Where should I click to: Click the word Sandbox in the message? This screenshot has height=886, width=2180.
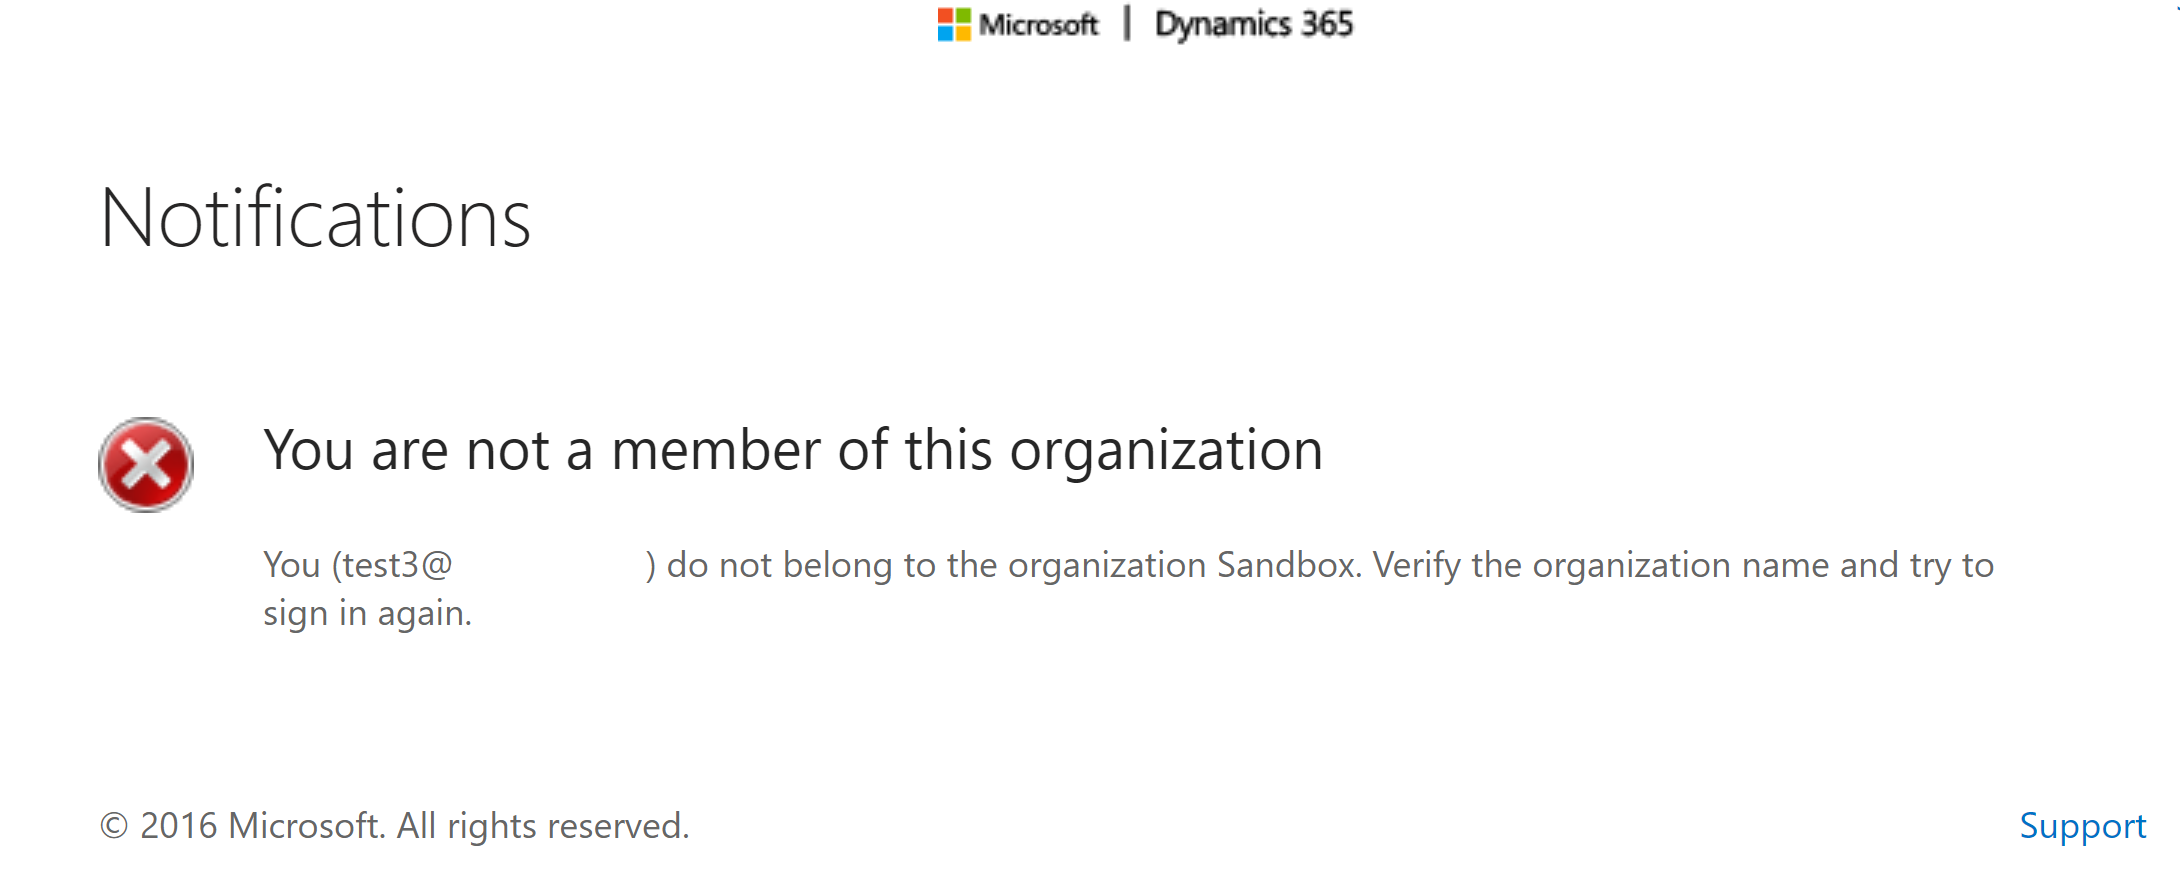click(x=1287, y=565)
